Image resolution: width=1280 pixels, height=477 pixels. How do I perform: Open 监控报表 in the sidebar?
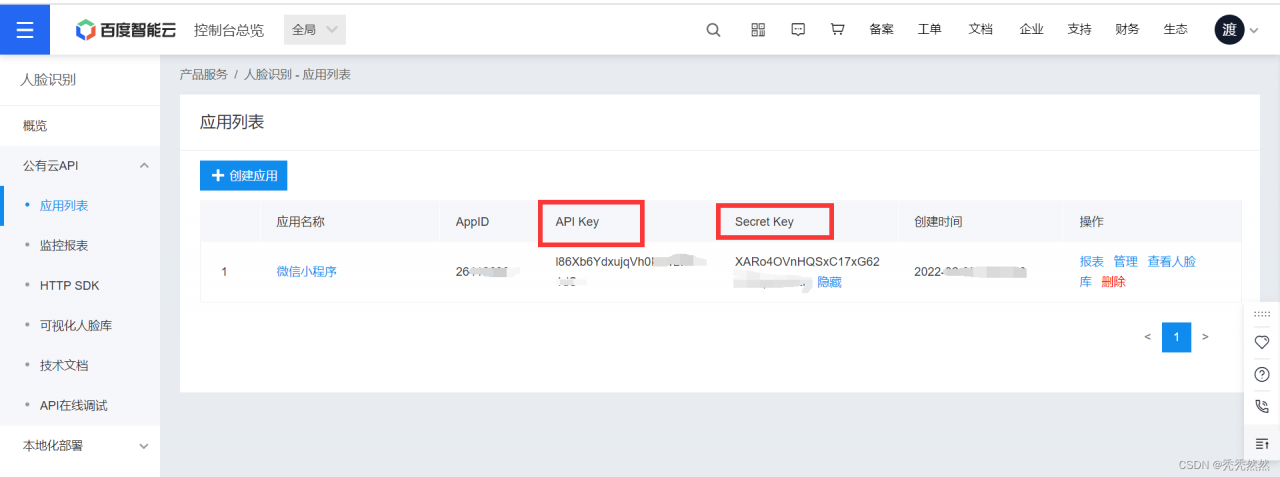click(x=64, y=246)
